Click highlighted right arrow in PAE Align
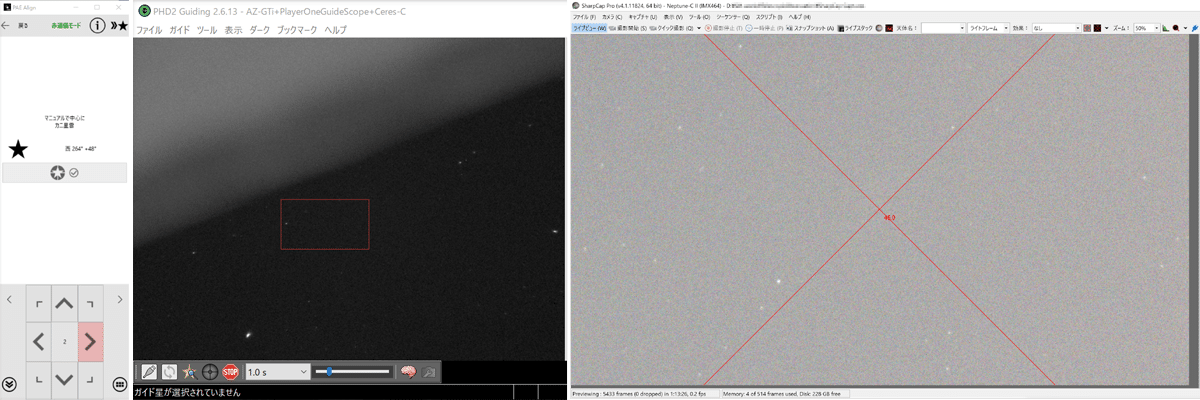This screenshot has width=1200, height=400. [x=90, y=342]
